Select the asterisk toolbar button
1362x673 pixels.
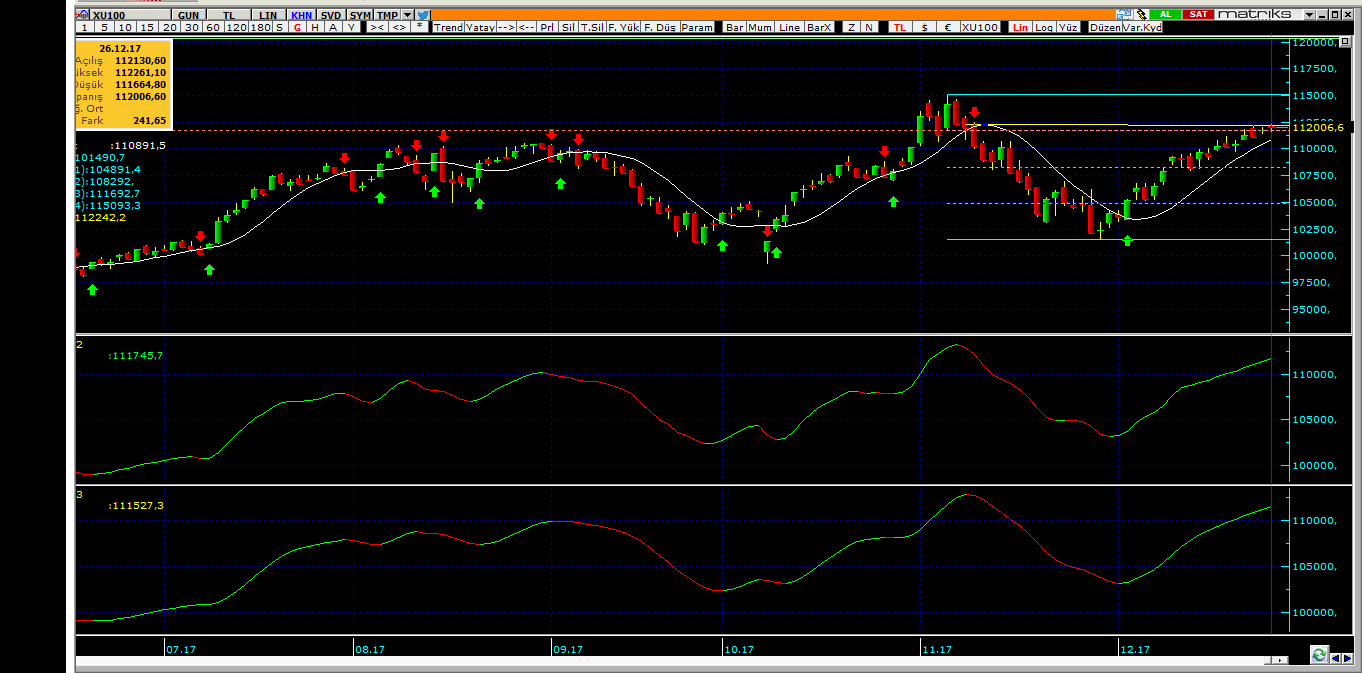420,27
